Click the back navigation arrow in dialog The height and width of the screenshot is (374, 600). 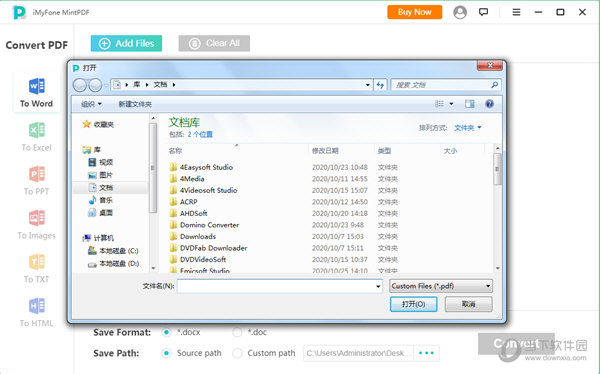pos(80,85)
